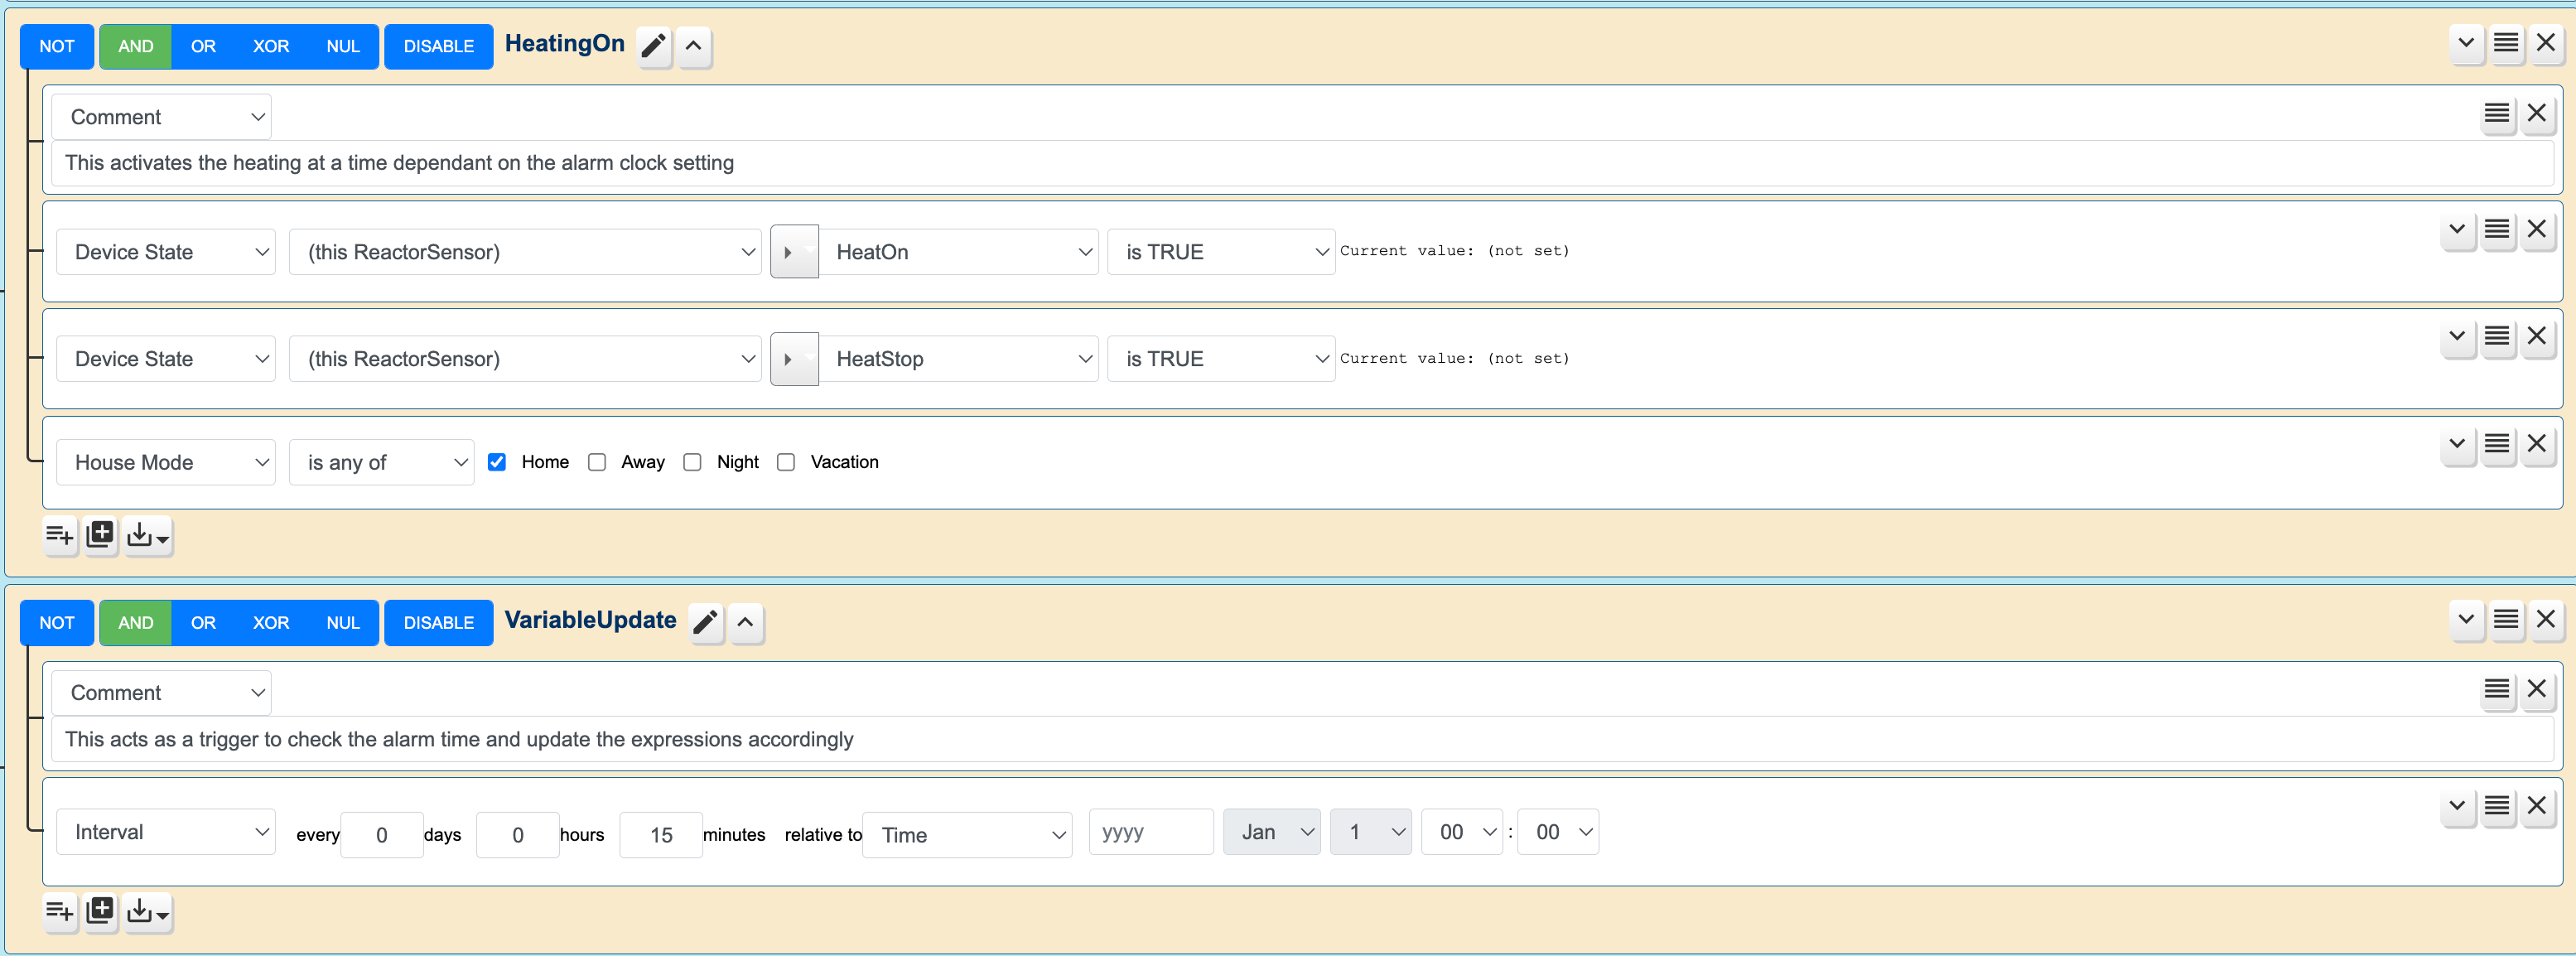Viewport: 2576px width, 956px height.
Task: Toggle NOT on the VariableUpdate group
Action: pos(57,623)
